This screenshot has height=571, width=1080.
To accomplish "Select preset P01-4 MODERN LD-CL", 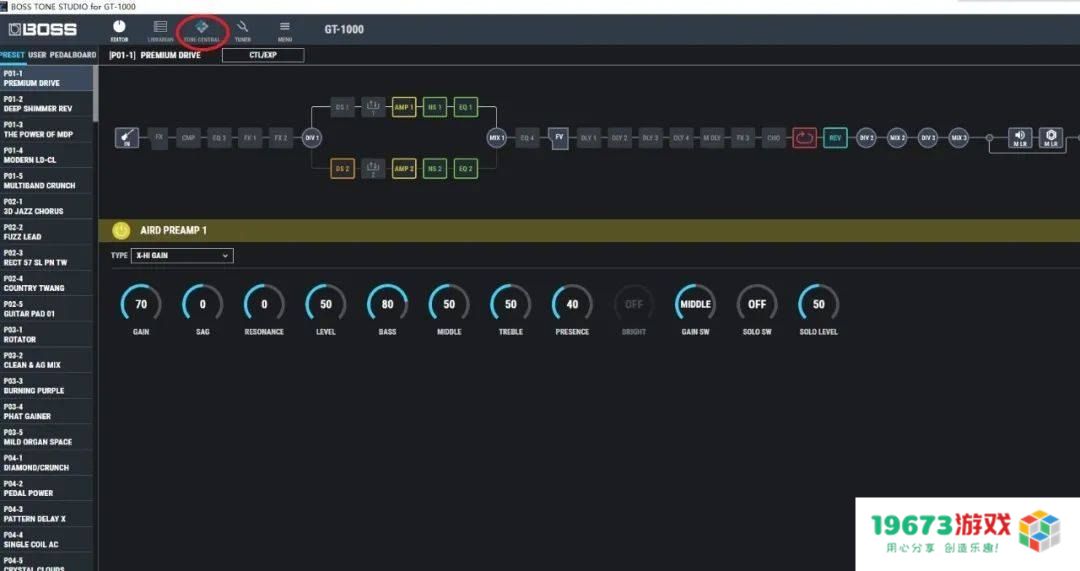I will click(46, 155).
